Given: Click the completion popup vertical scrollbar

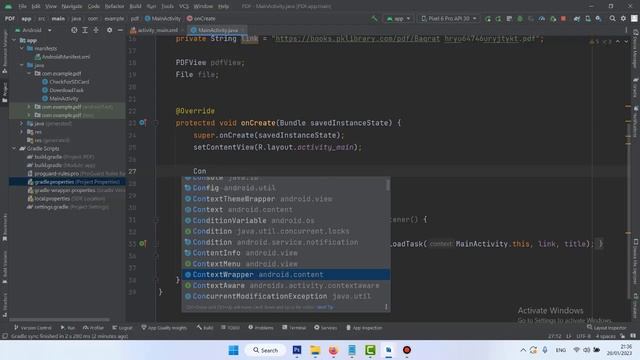Looking at the screenshot, I should pos(387,185).
